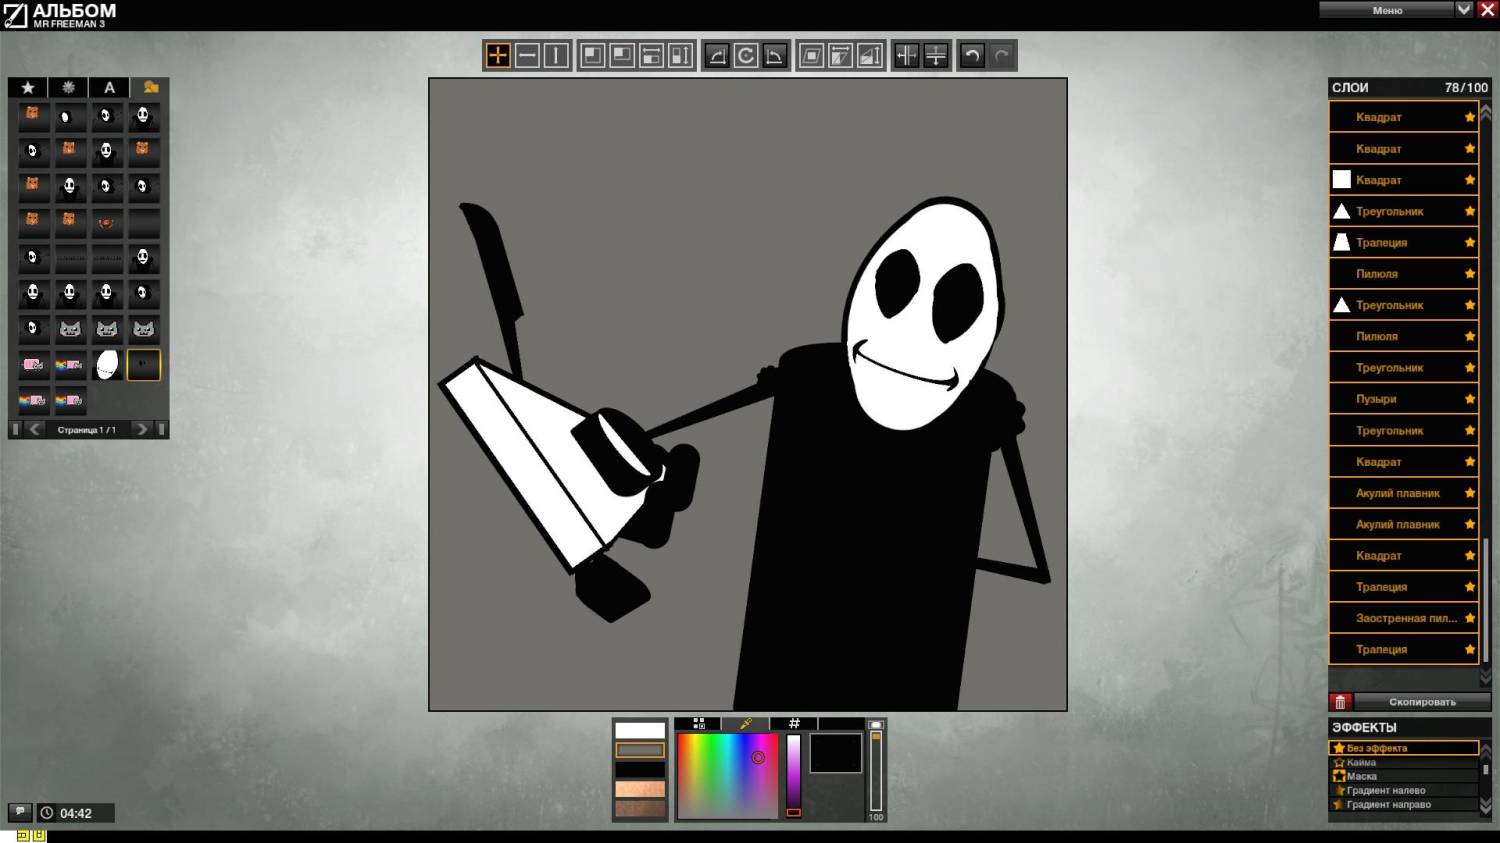
Task: Open the chat bubble icon near timer
Action: [19, 812]
